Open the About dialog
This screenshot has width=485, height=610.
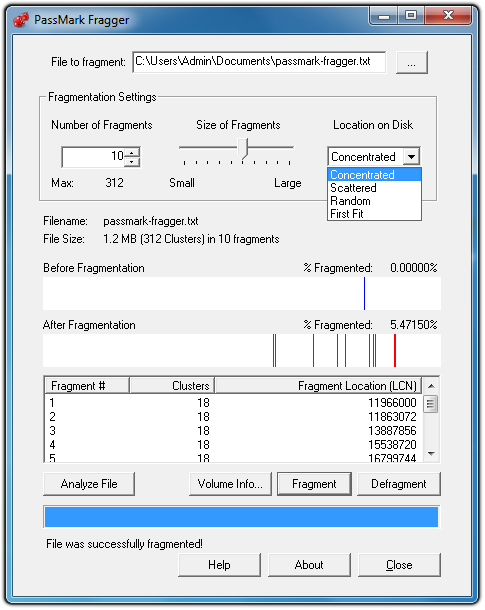pyautogui.click(x=309, y=565)
